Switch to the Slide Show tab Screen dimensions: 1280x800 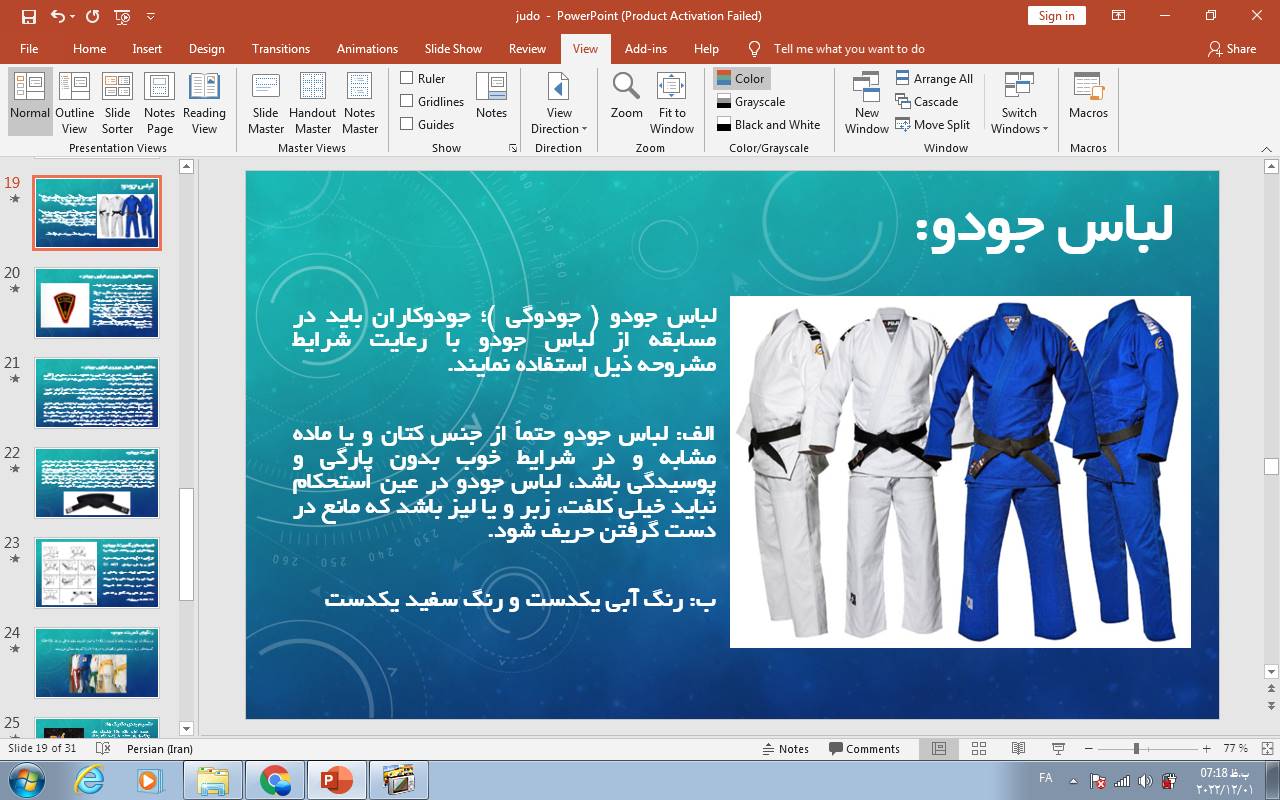click(453, 48)
